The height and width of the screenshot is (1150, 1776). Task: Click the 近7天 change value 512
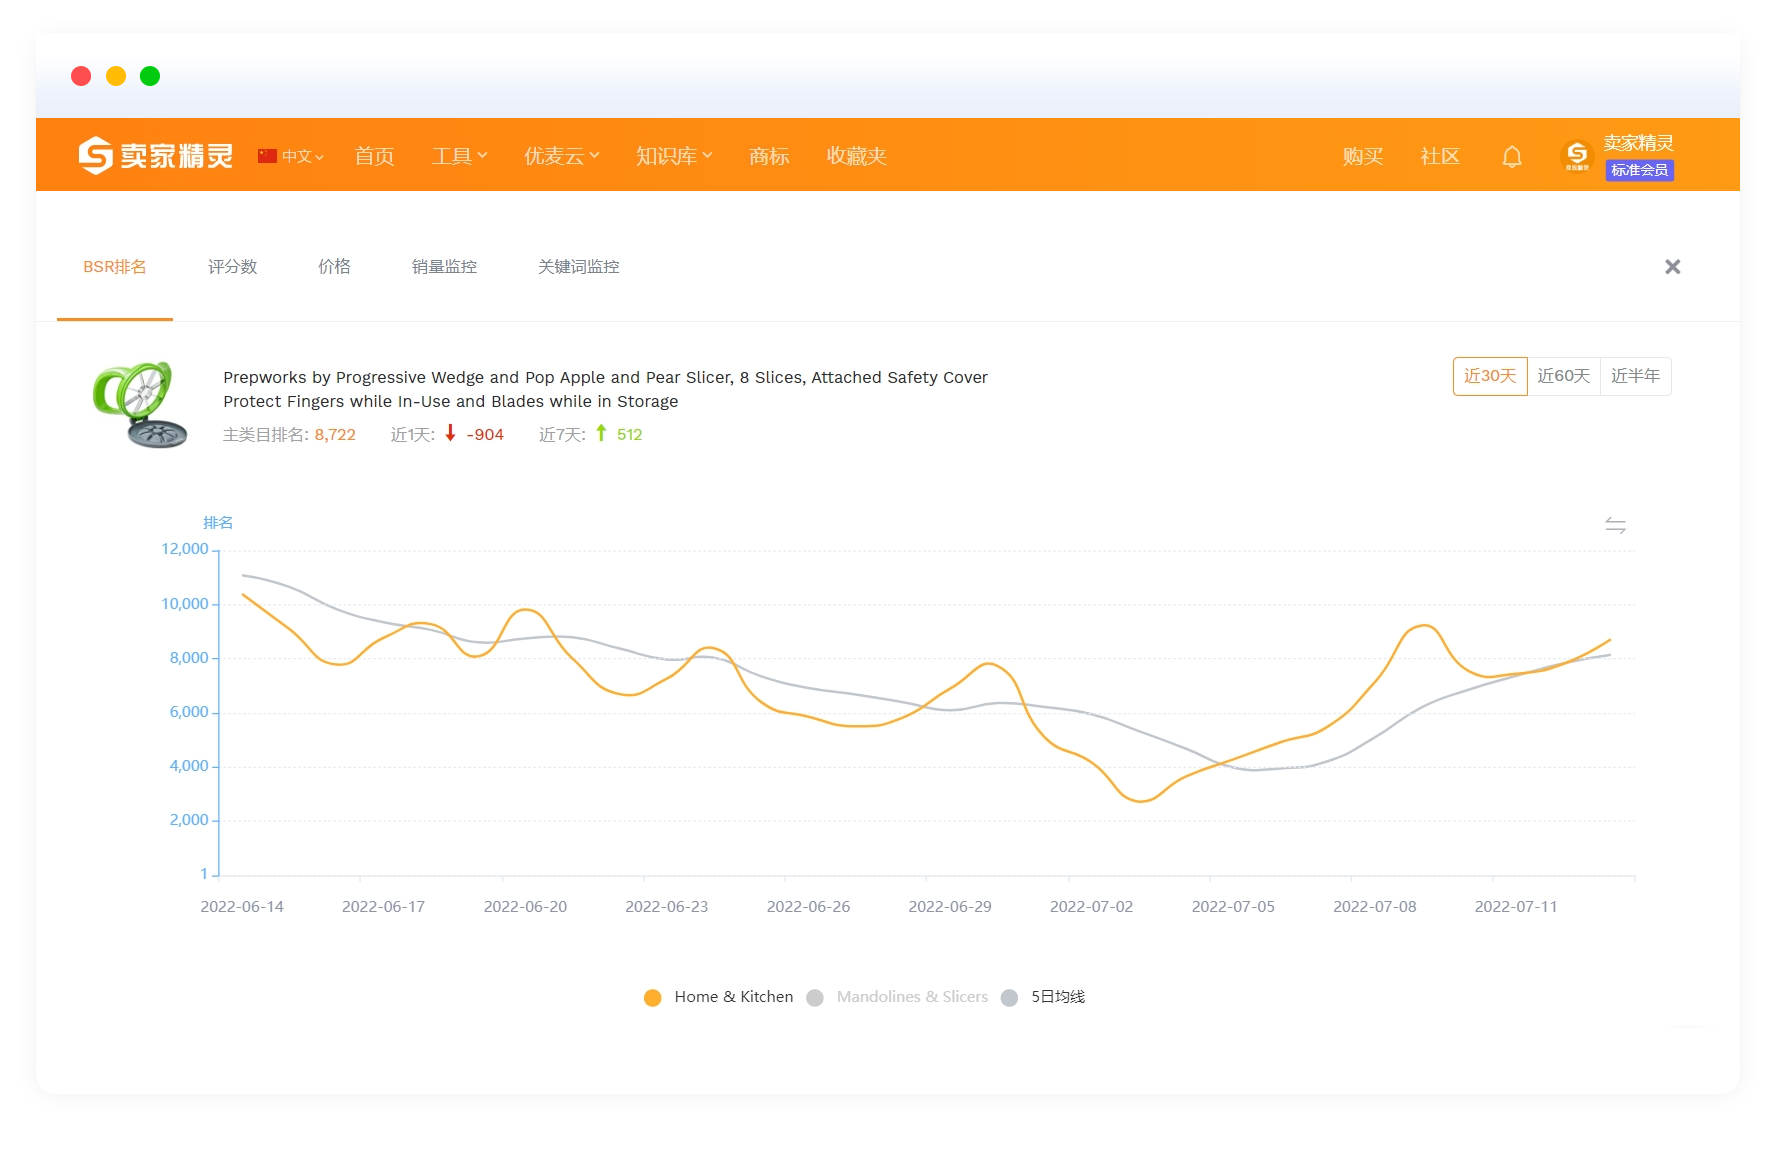[x=630, y=435]
